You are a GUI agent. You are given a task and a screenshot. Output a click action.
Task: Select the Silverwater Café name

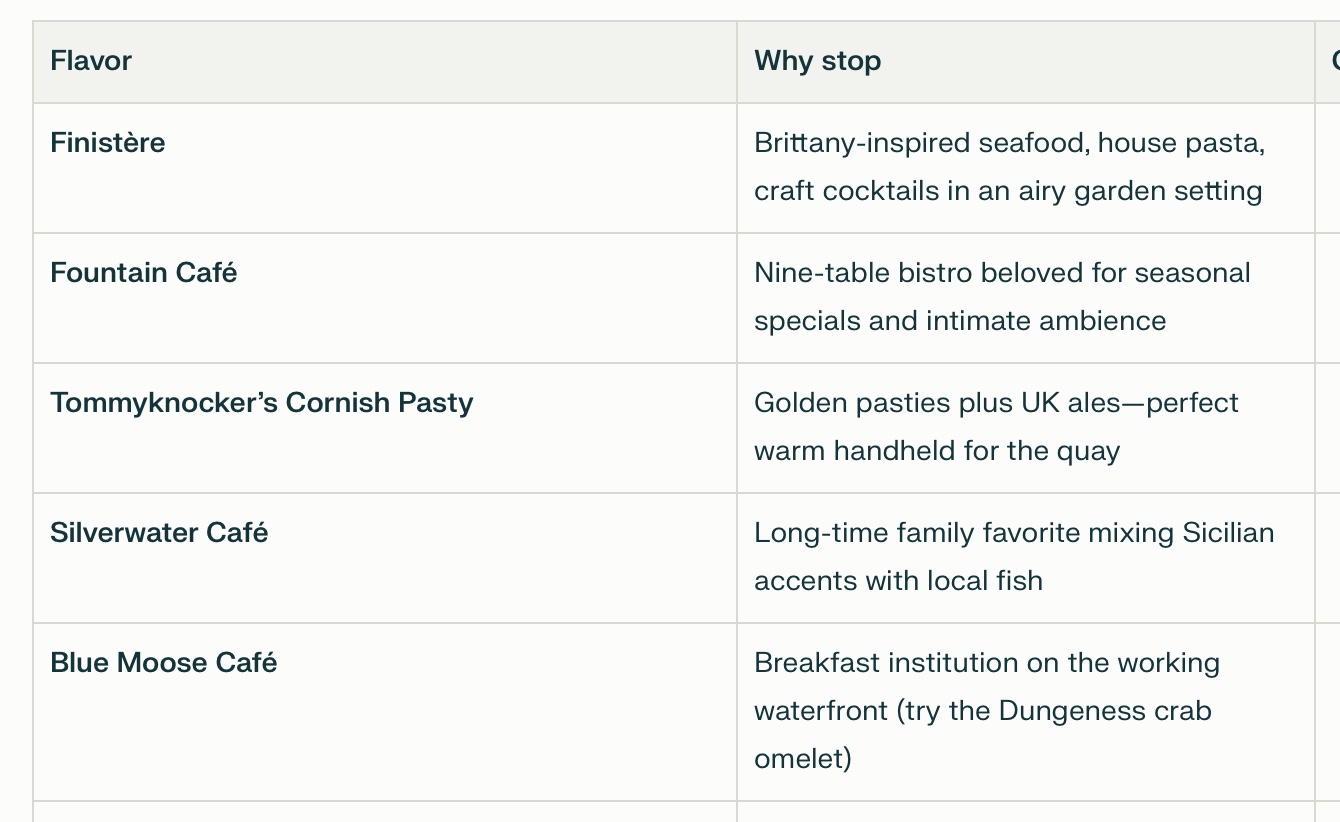(159, 533)
